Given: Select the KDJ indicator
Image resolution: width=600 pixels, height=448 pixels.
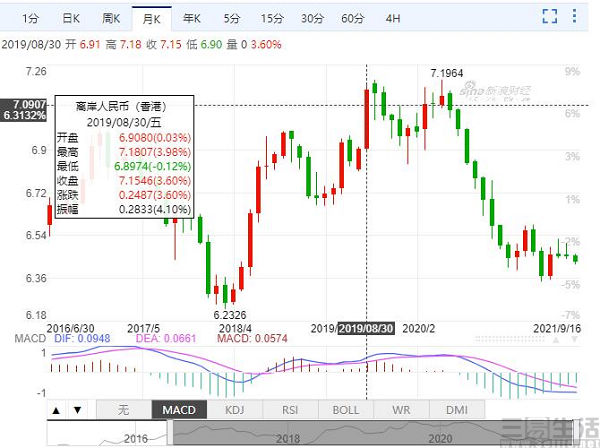Looking at the screenshot, I should pyautogui.click(x=235, y=410).
